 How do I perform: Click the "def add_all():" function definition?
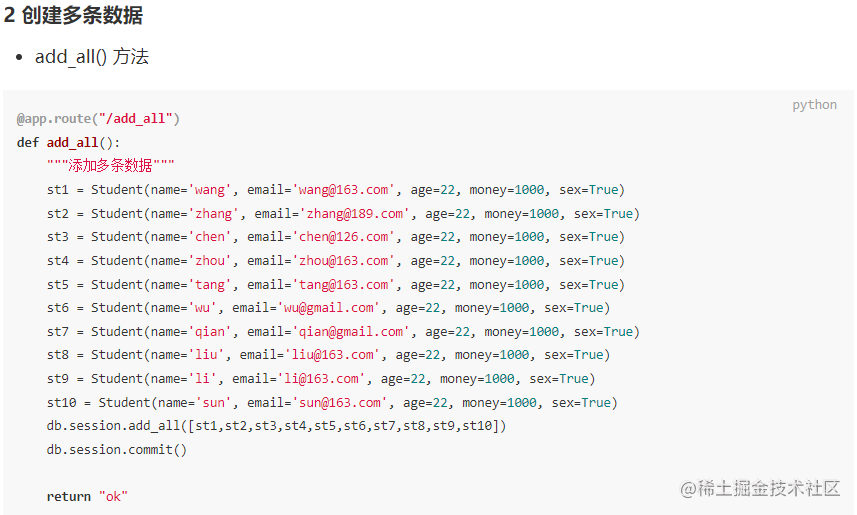(x=68, y=142)
